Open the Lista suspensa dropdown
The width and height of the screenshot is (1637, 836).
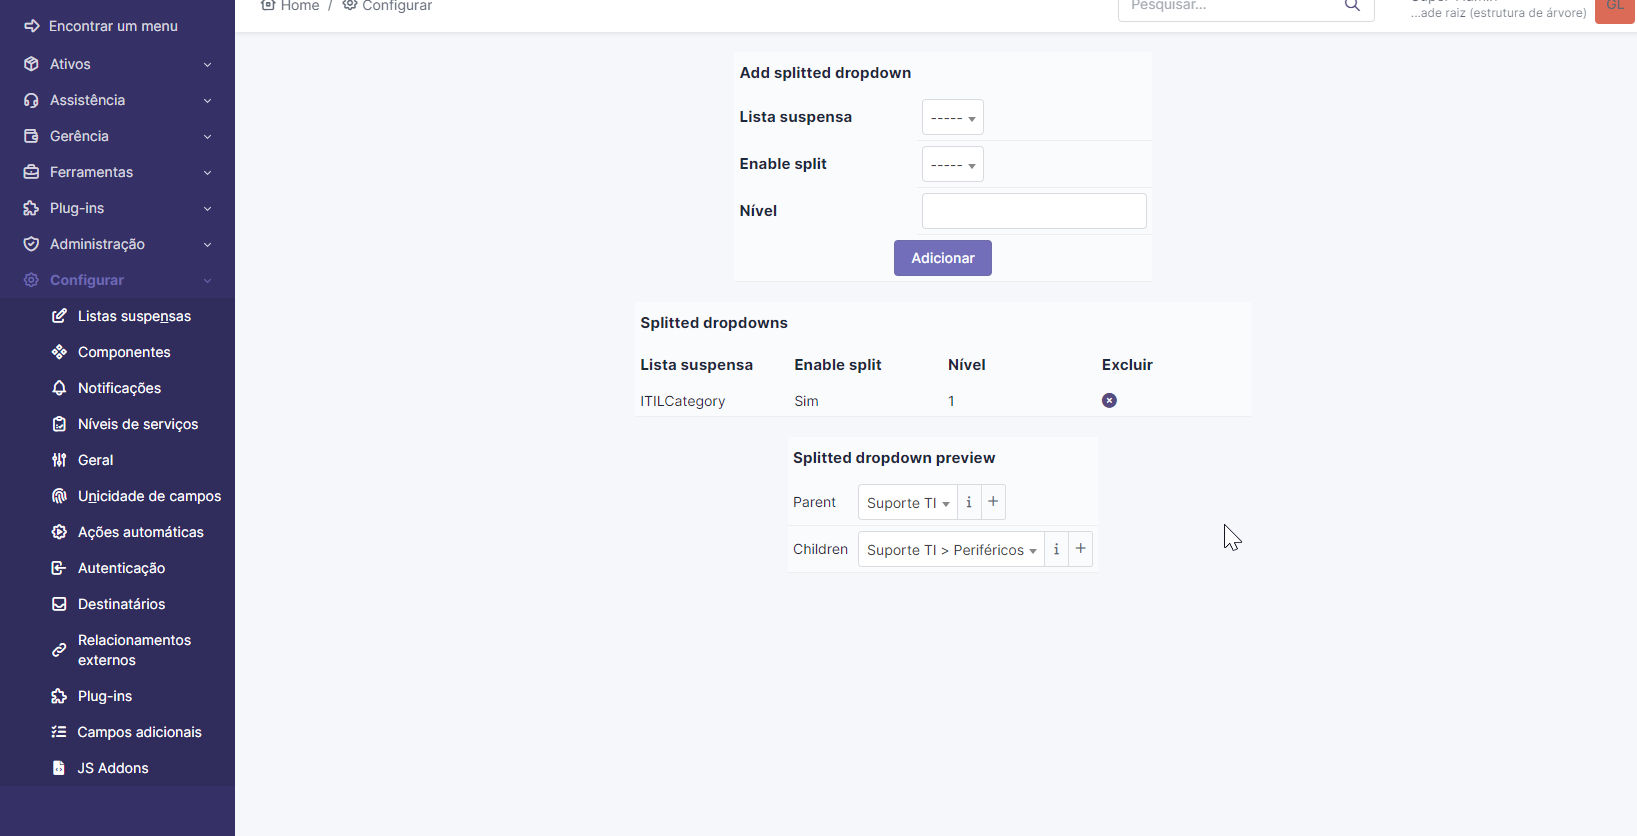(x=953, y=117)
